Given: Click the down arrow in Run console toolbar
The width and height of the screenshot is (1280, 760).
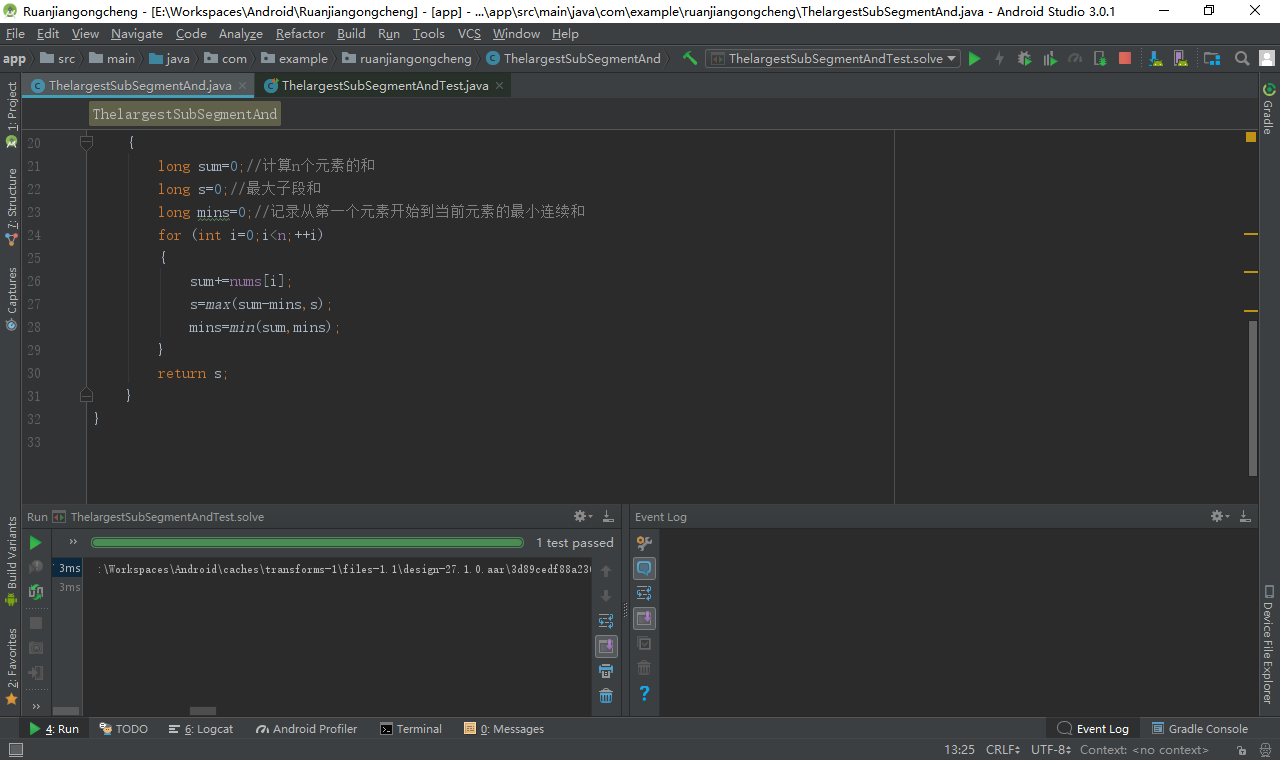Looking at the screenshot, I should pos(606,596).
